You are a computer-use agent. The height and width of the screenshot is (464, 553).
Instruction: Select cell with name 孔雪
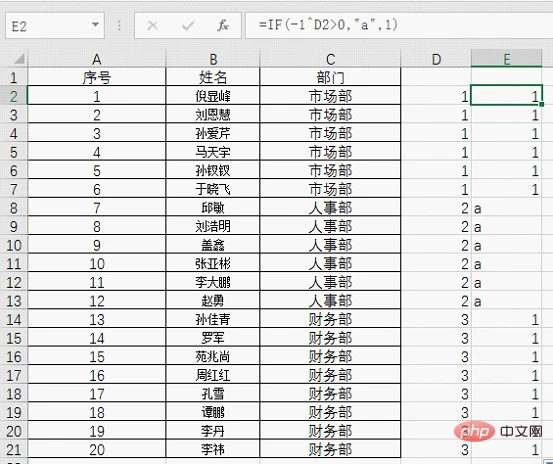point(213,394)
